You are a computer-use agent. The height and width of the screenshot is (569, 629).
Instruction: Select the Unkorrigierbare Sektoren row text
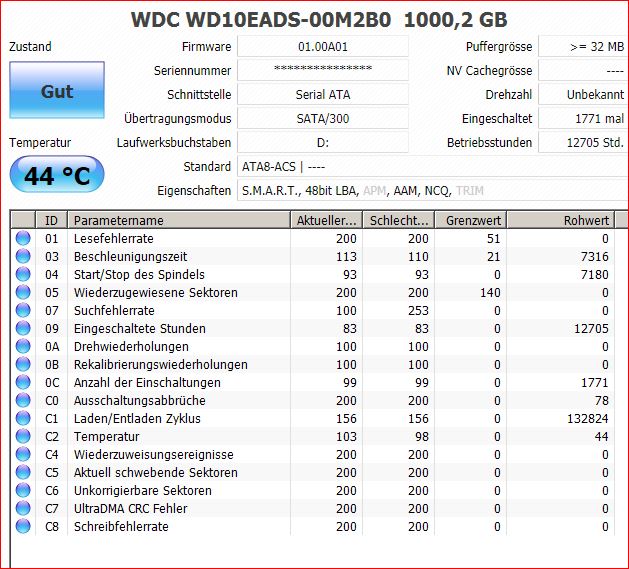pos(143,491)
